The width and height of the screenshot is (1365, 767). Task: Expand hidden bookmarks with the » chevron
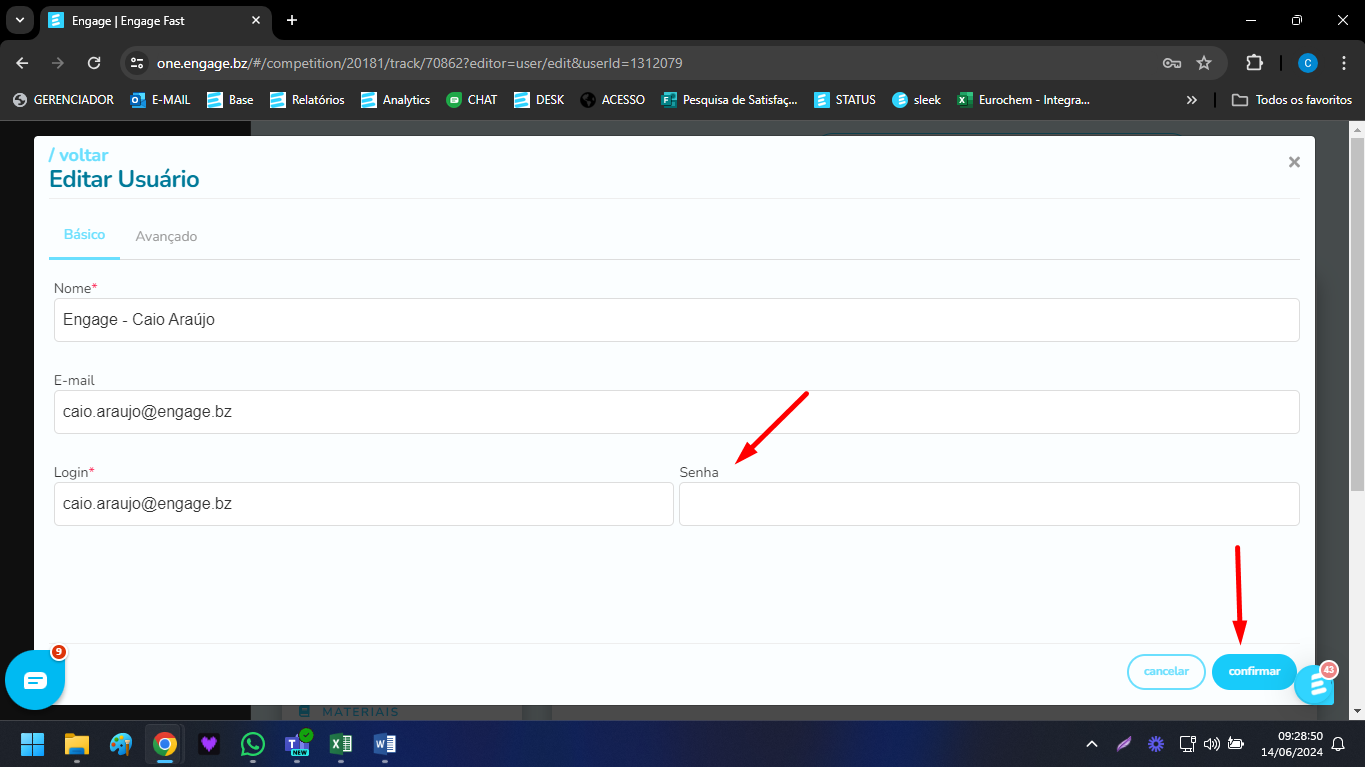[1192, 100]
